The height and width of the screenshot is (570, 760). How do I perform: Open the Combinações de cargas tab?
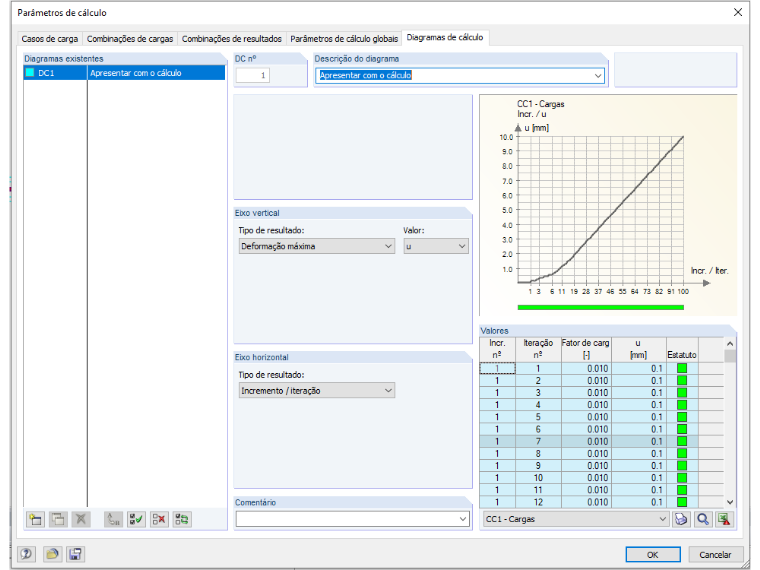tap(130, 39)
